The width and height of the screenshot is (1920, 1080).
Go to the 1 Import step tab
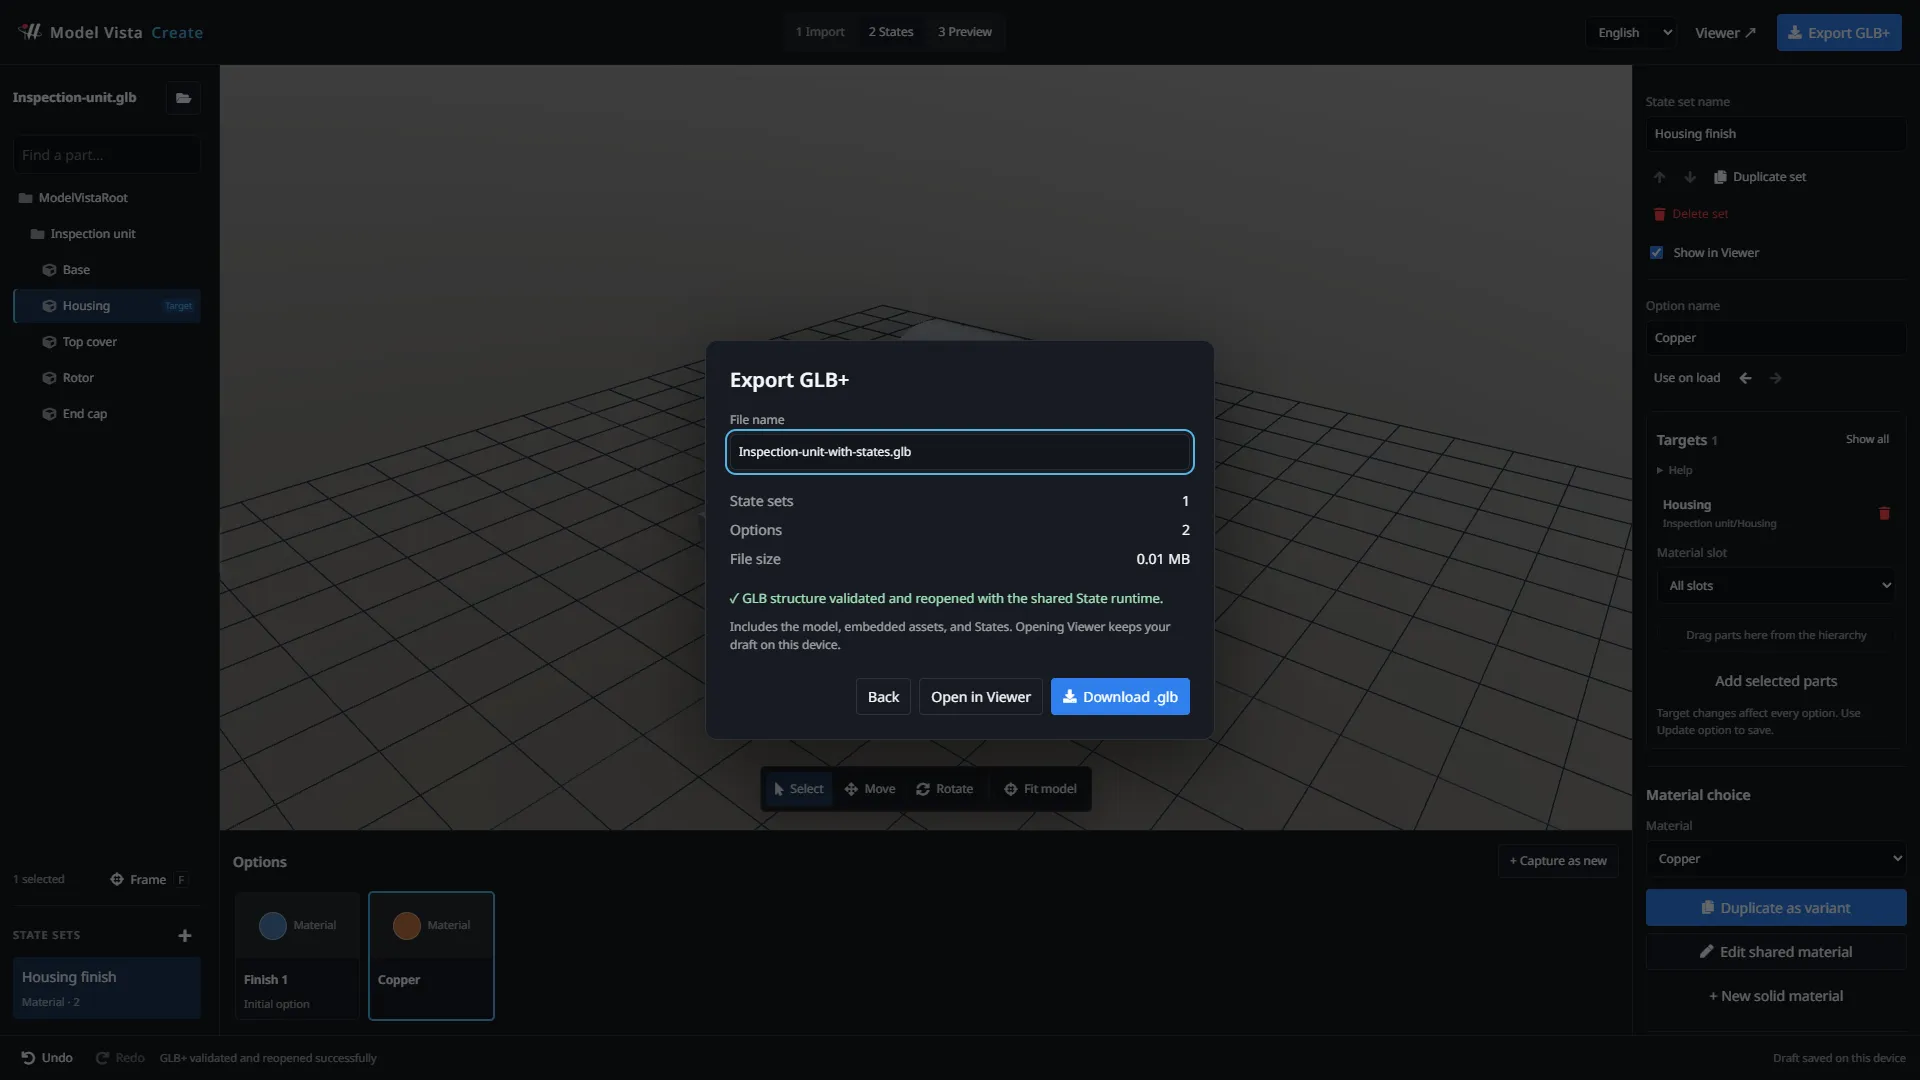820,32
